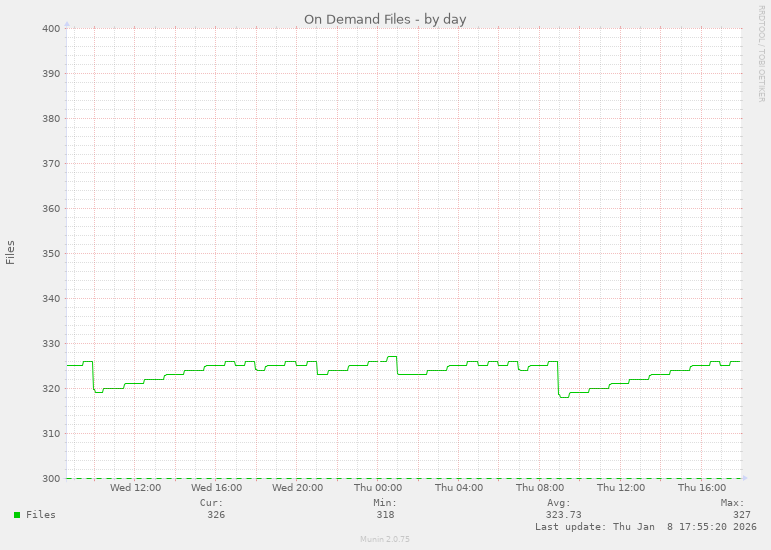Click the 'Wed 16:00' x-axis label
771x550 pixels.
(x=216, y=488)
